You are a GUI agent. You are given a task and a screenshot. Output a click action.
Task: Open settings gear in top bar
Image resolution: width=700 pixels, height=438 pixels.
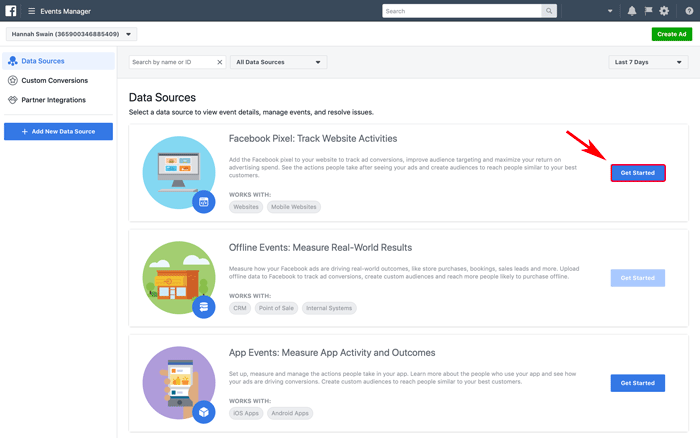pos(664,11)
